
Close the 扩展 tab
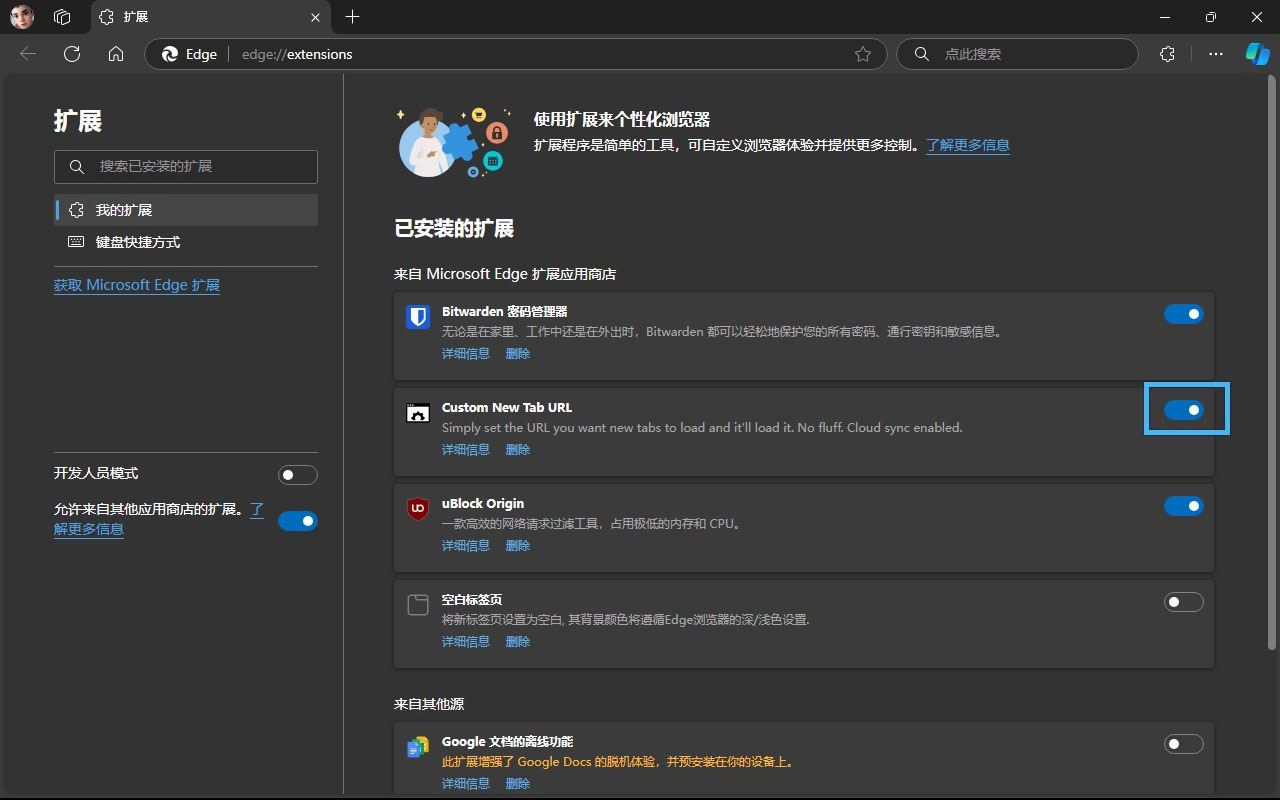click(316, 17)
